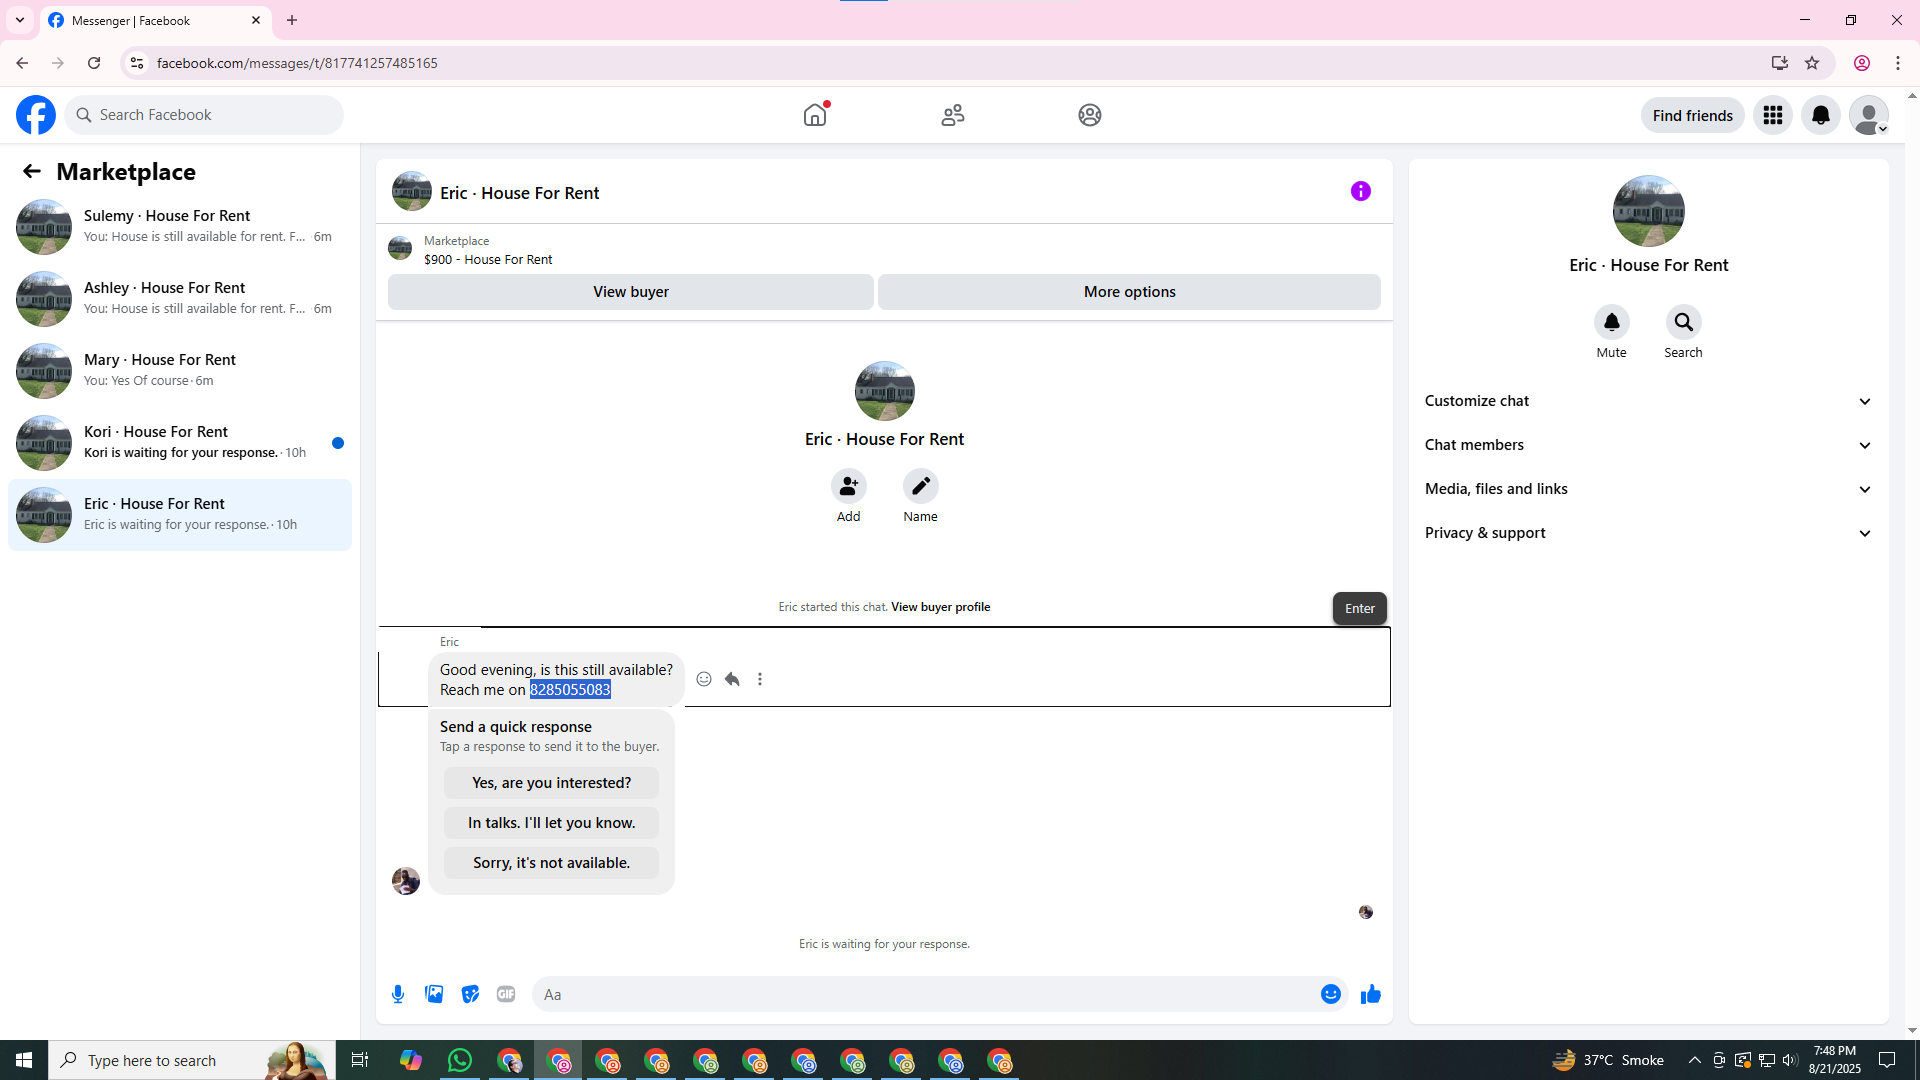Mute this conversation with bell icon
Viewport: 1920px width, 1080px height.
click(x=1611, y=322)
